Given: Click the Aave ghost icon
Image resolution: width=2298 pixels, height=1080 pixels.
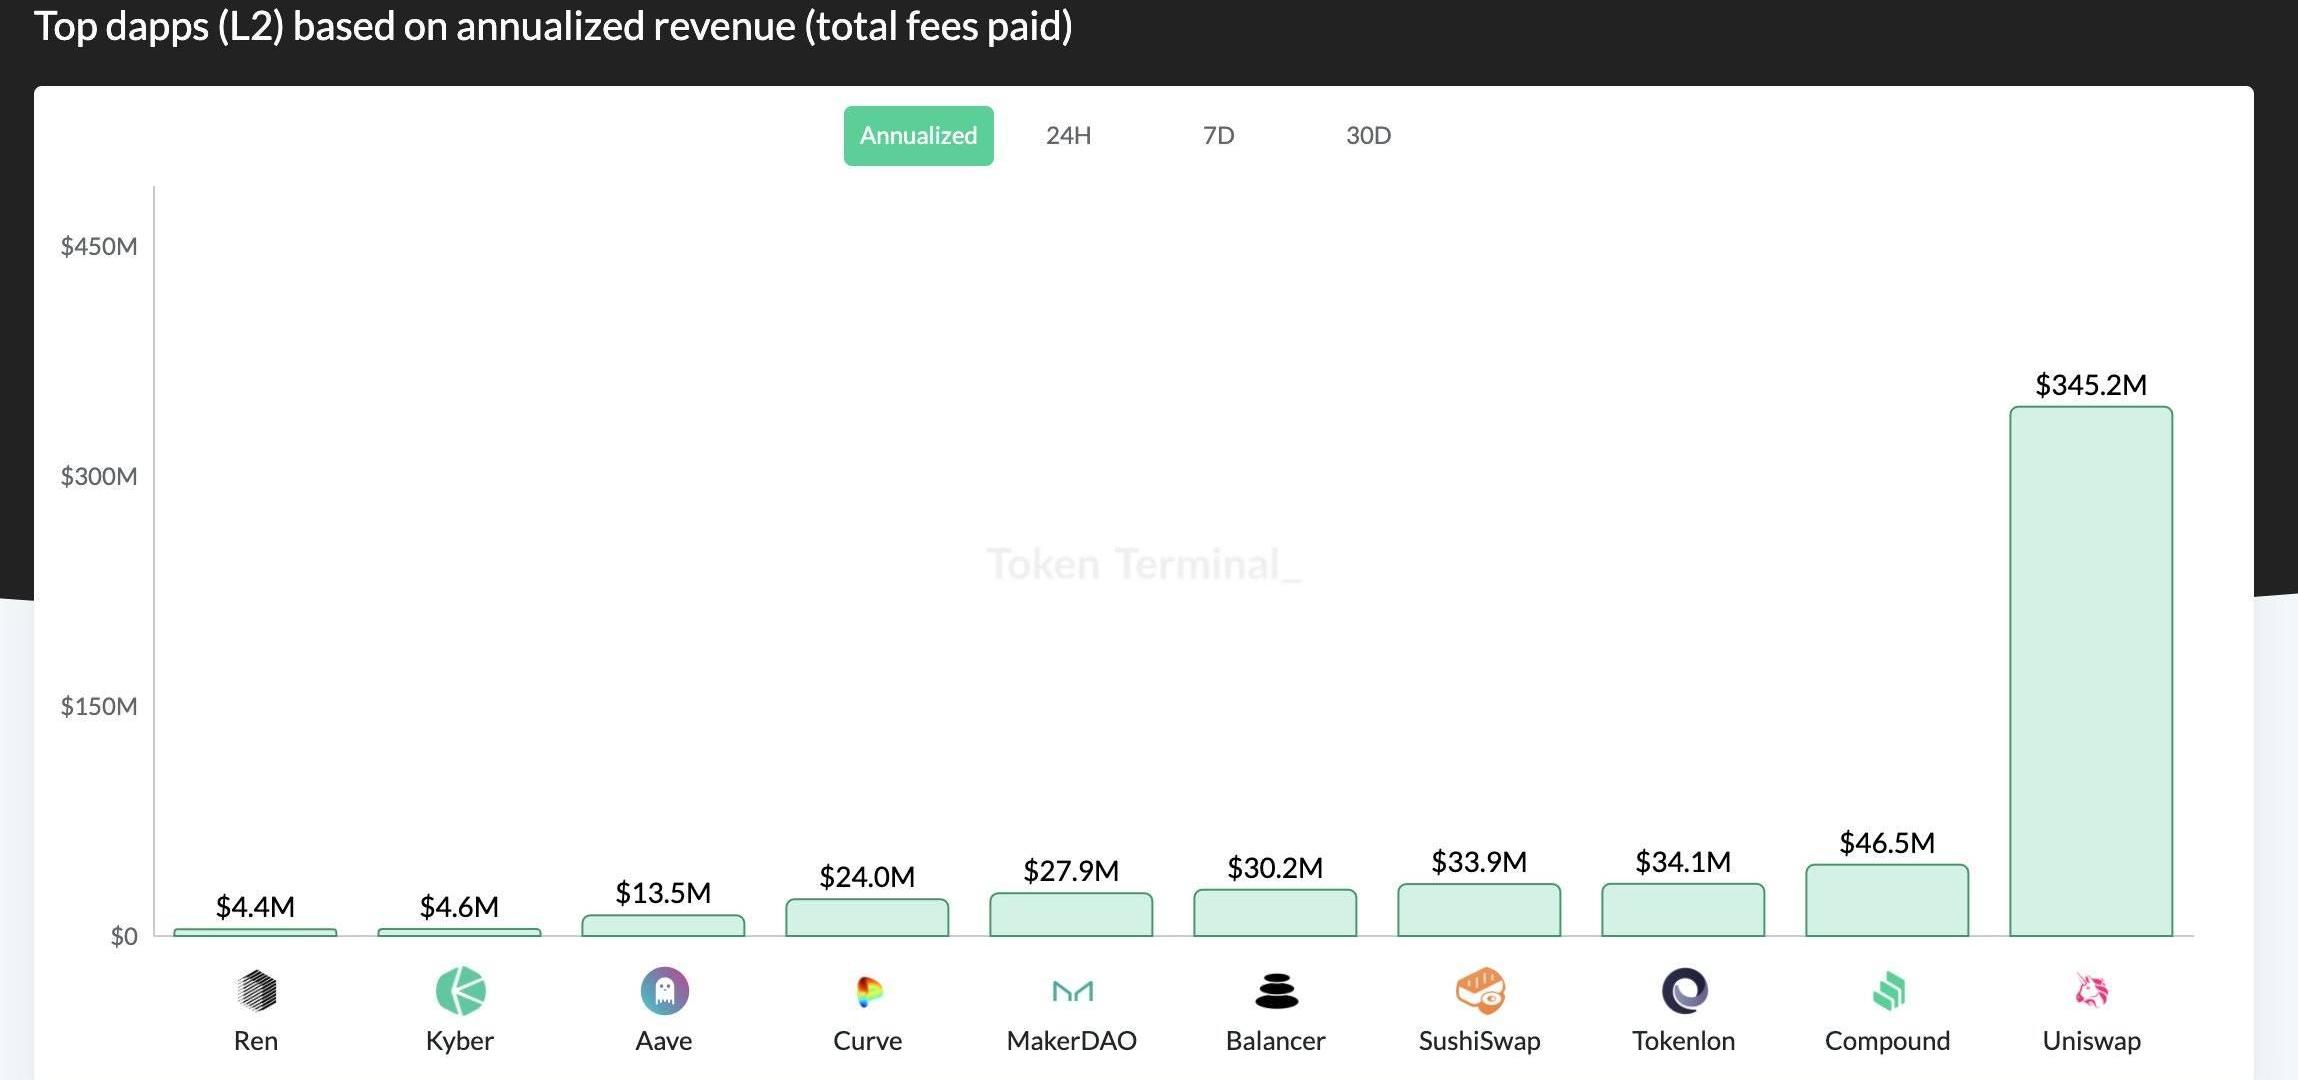Looking at the screenshot, I should tap(664, 991).
